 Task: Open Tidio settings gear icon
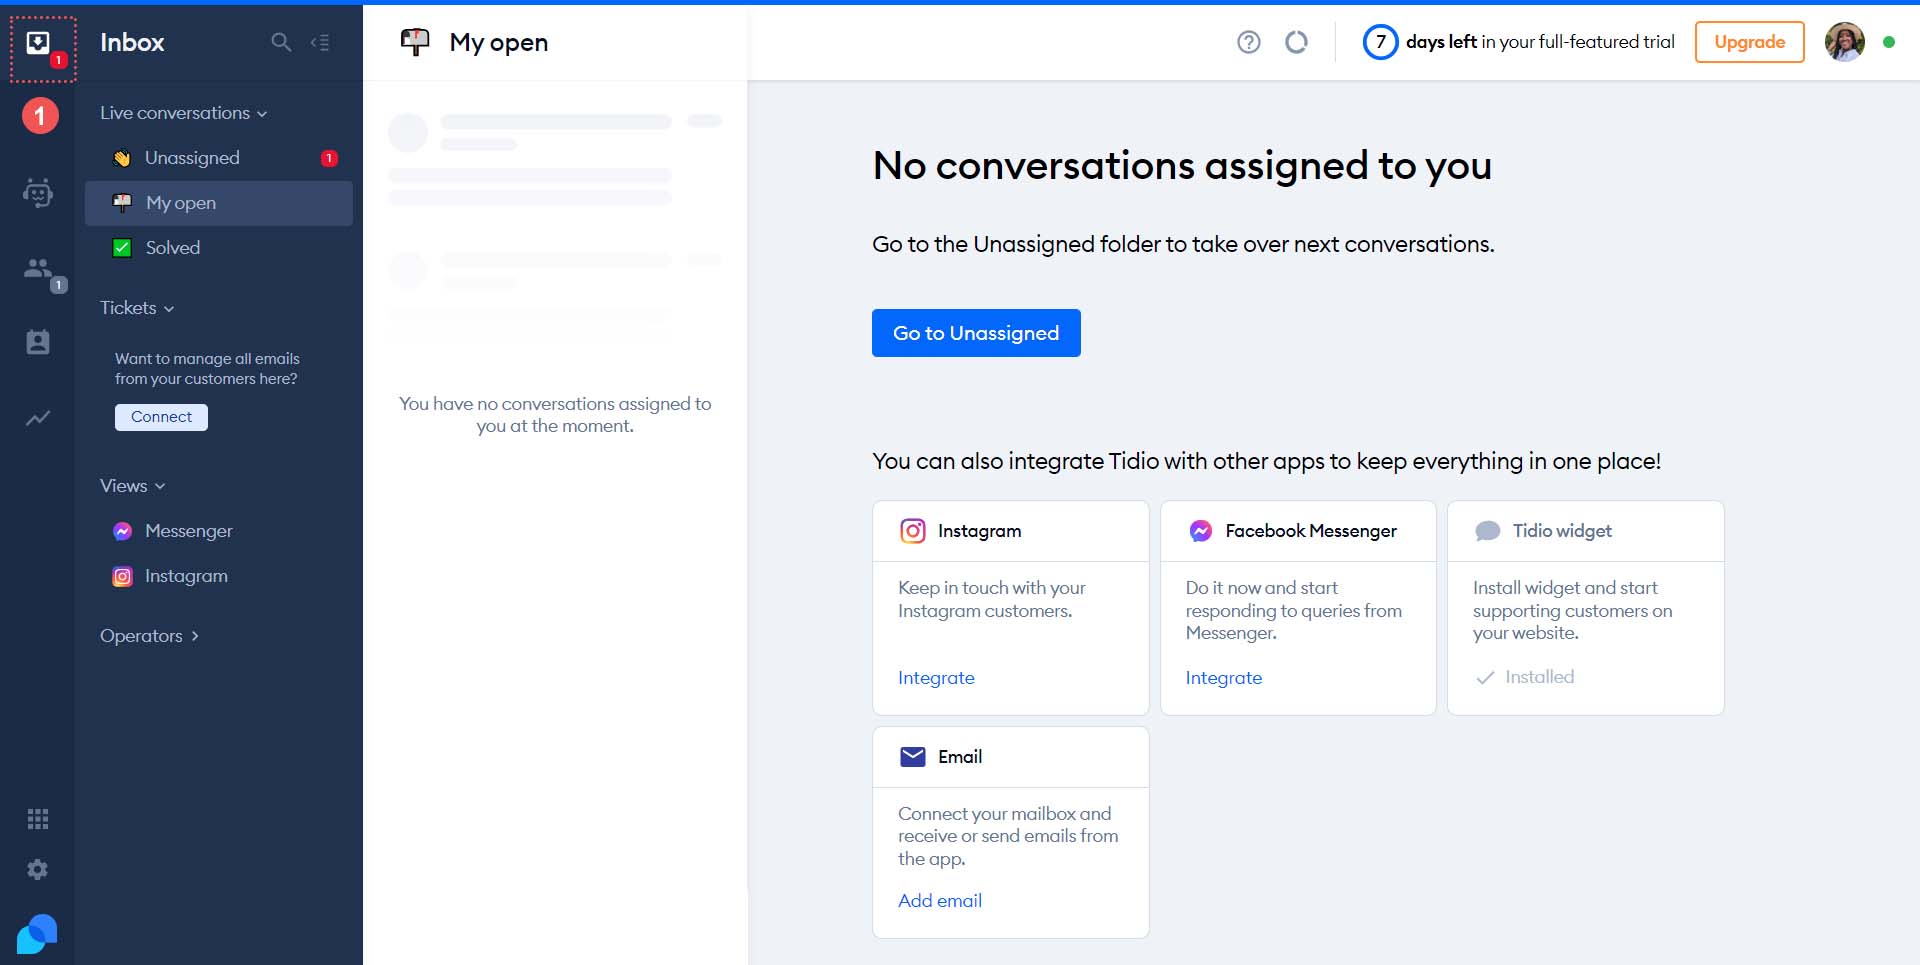point(38,869)
